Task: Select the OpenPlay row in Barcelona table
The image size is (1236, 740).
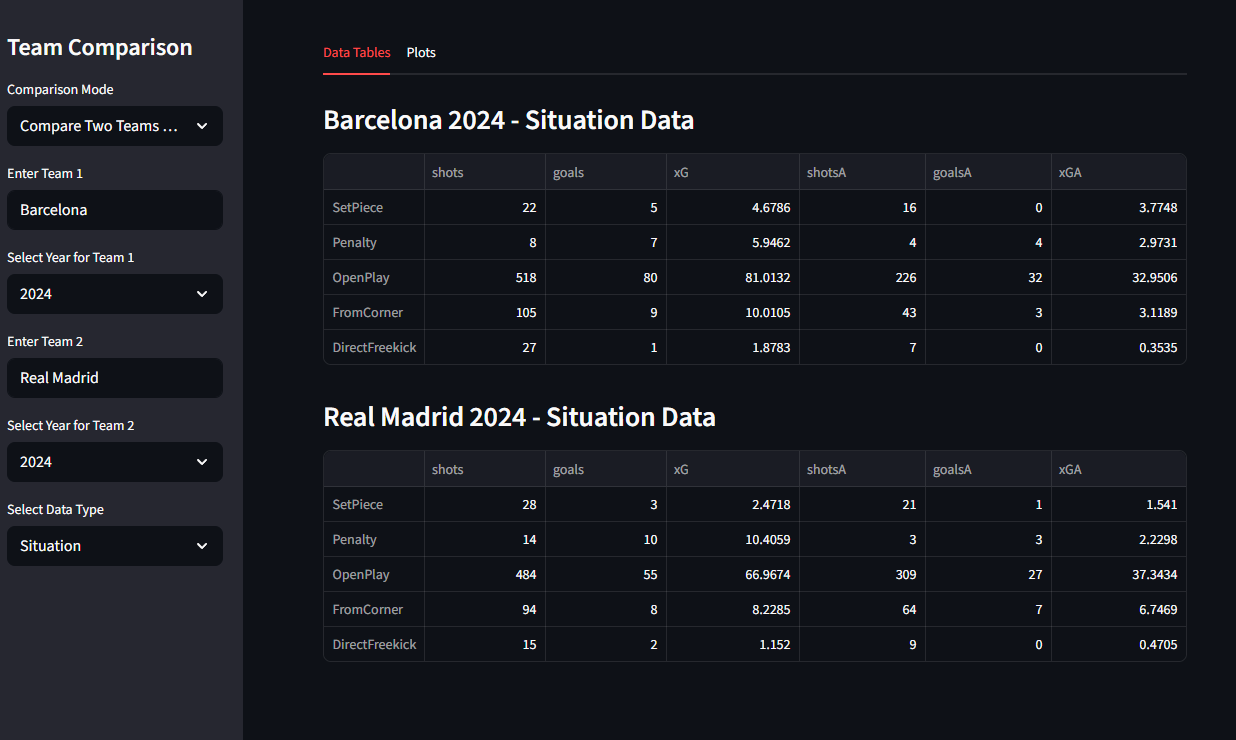Action: pyautogui.click(x=374, y=278)
